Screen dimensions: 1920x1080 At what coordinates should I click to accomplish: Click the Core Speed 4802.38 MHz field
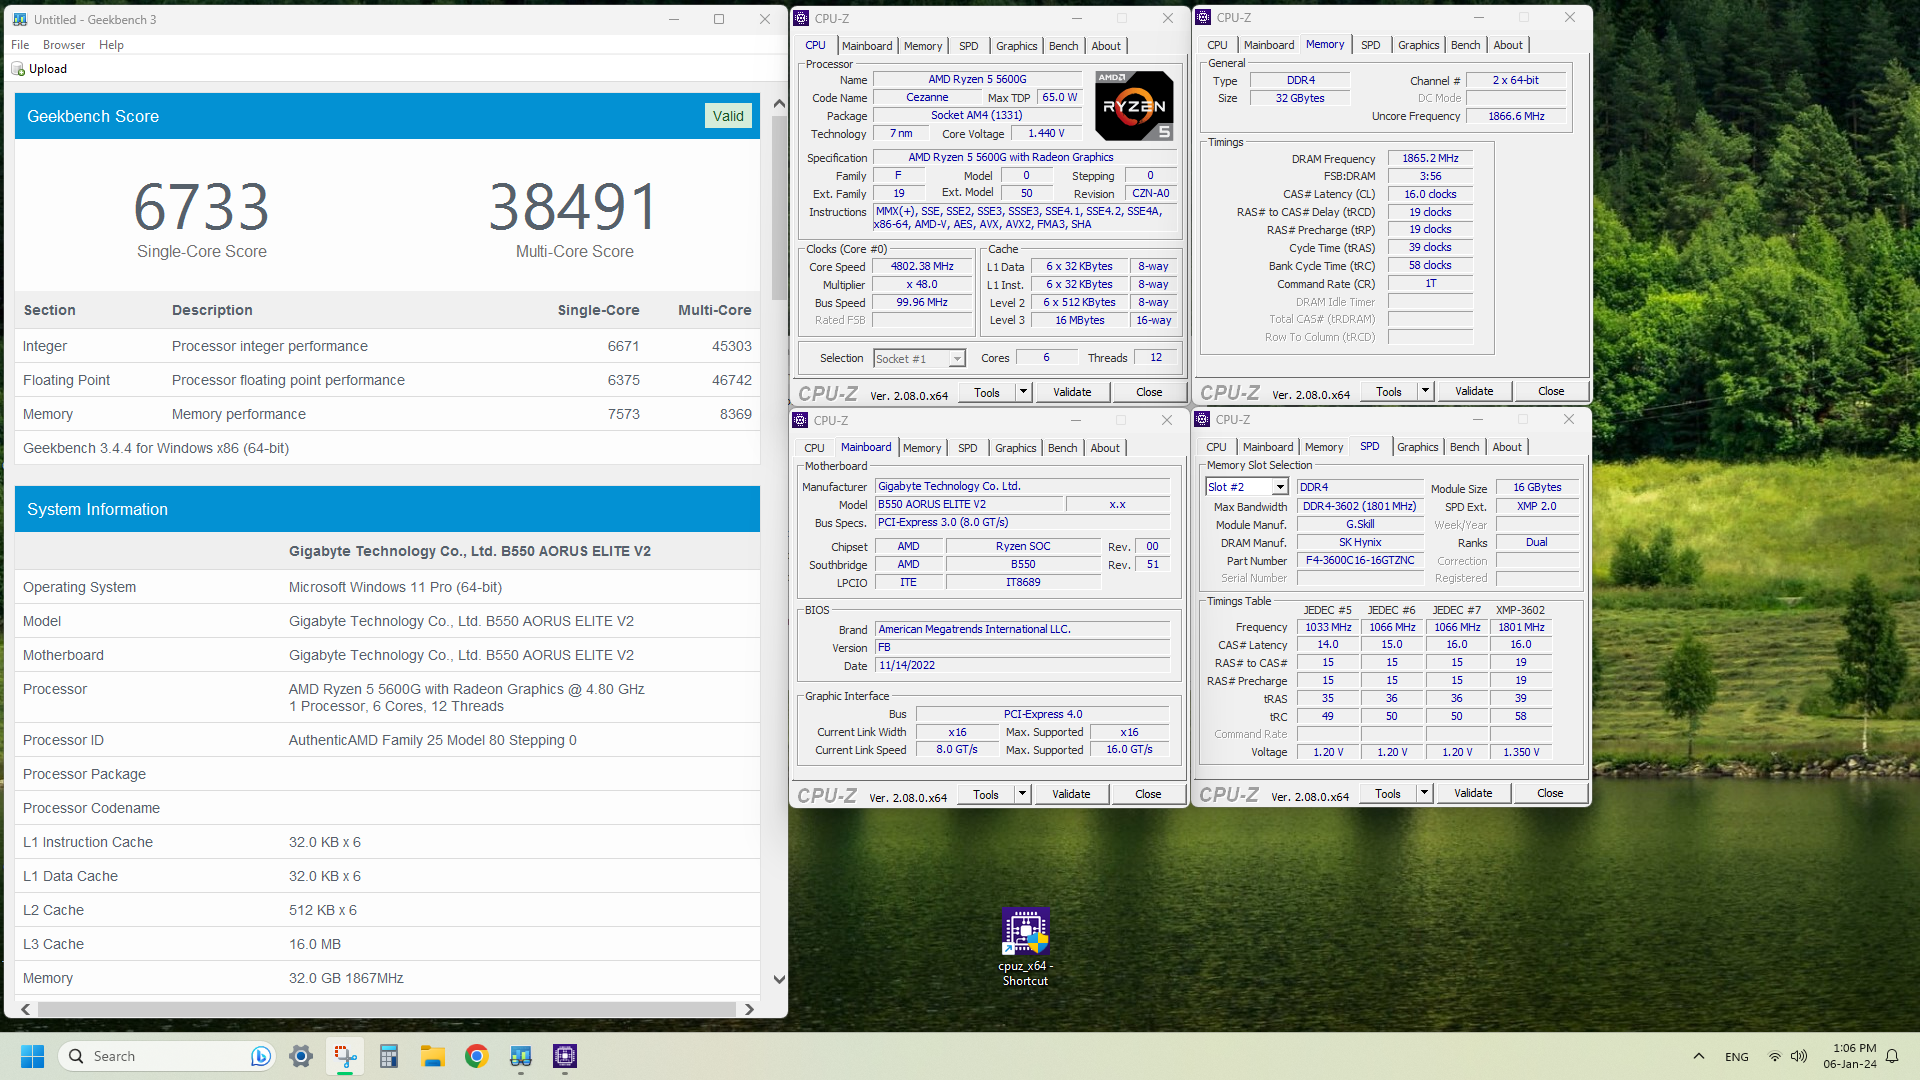pos(922,267)
